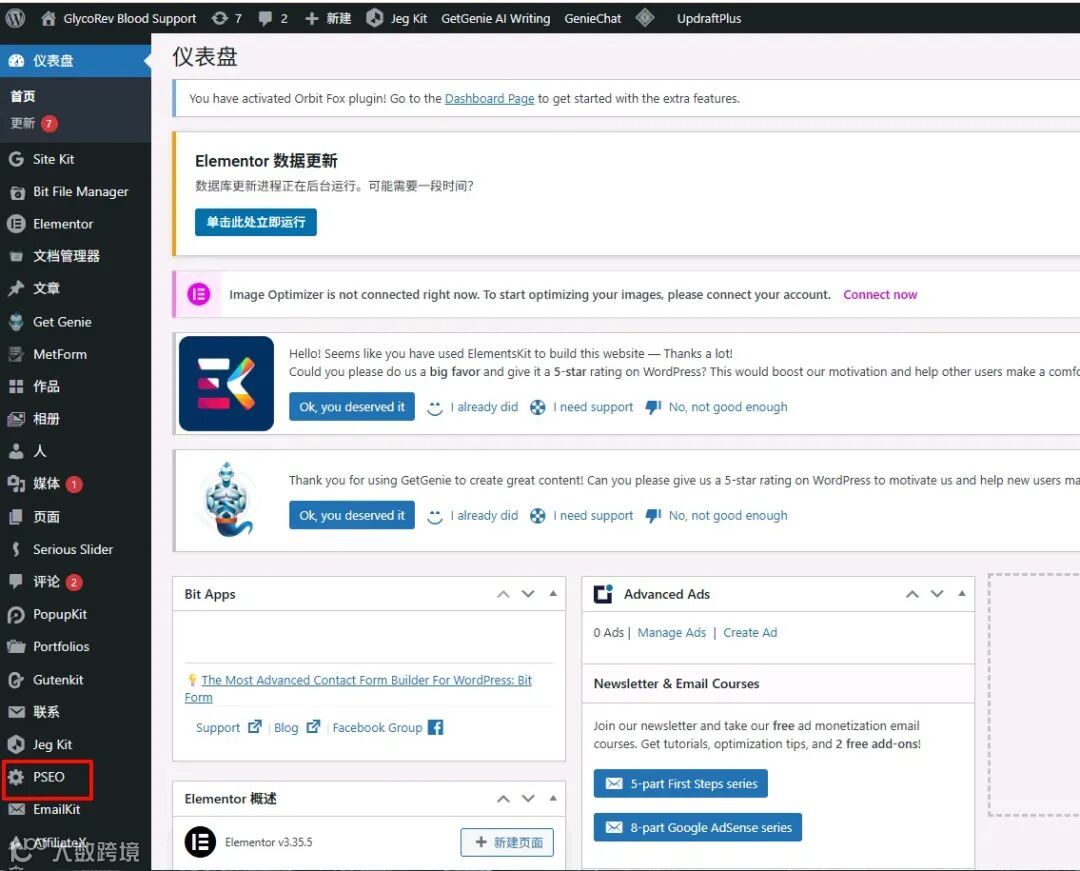Click Image Optimizer Elementor icon
This screenshot has width=1080, height=871.
199,295
